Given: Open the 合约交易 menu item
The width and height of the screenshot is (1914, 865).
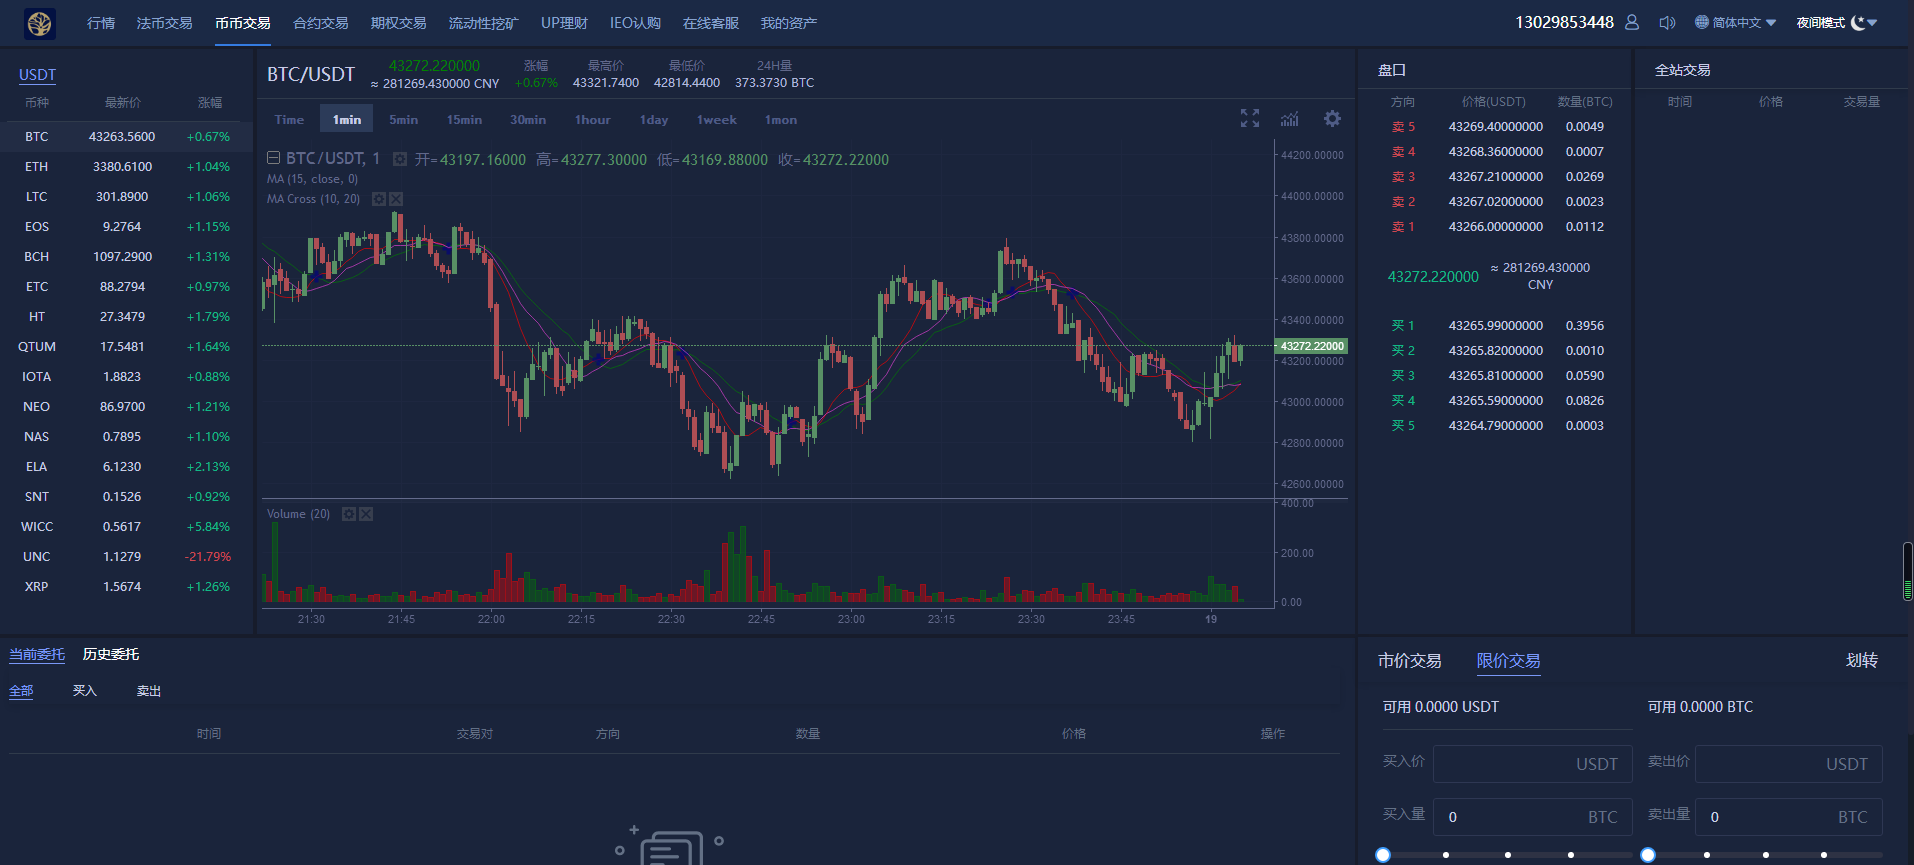Looking at the screenshot, I should click(320, 23).
